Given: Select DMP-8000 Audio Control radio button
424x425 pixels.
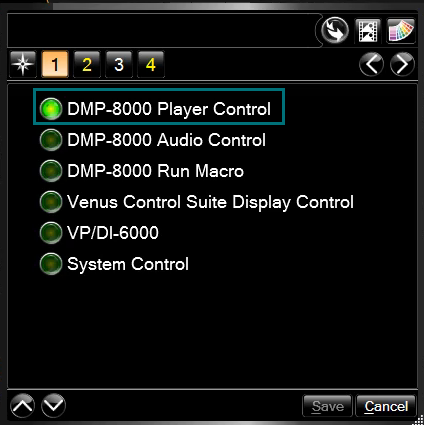Looking at the screenshot, I should (x=51, y=140).
